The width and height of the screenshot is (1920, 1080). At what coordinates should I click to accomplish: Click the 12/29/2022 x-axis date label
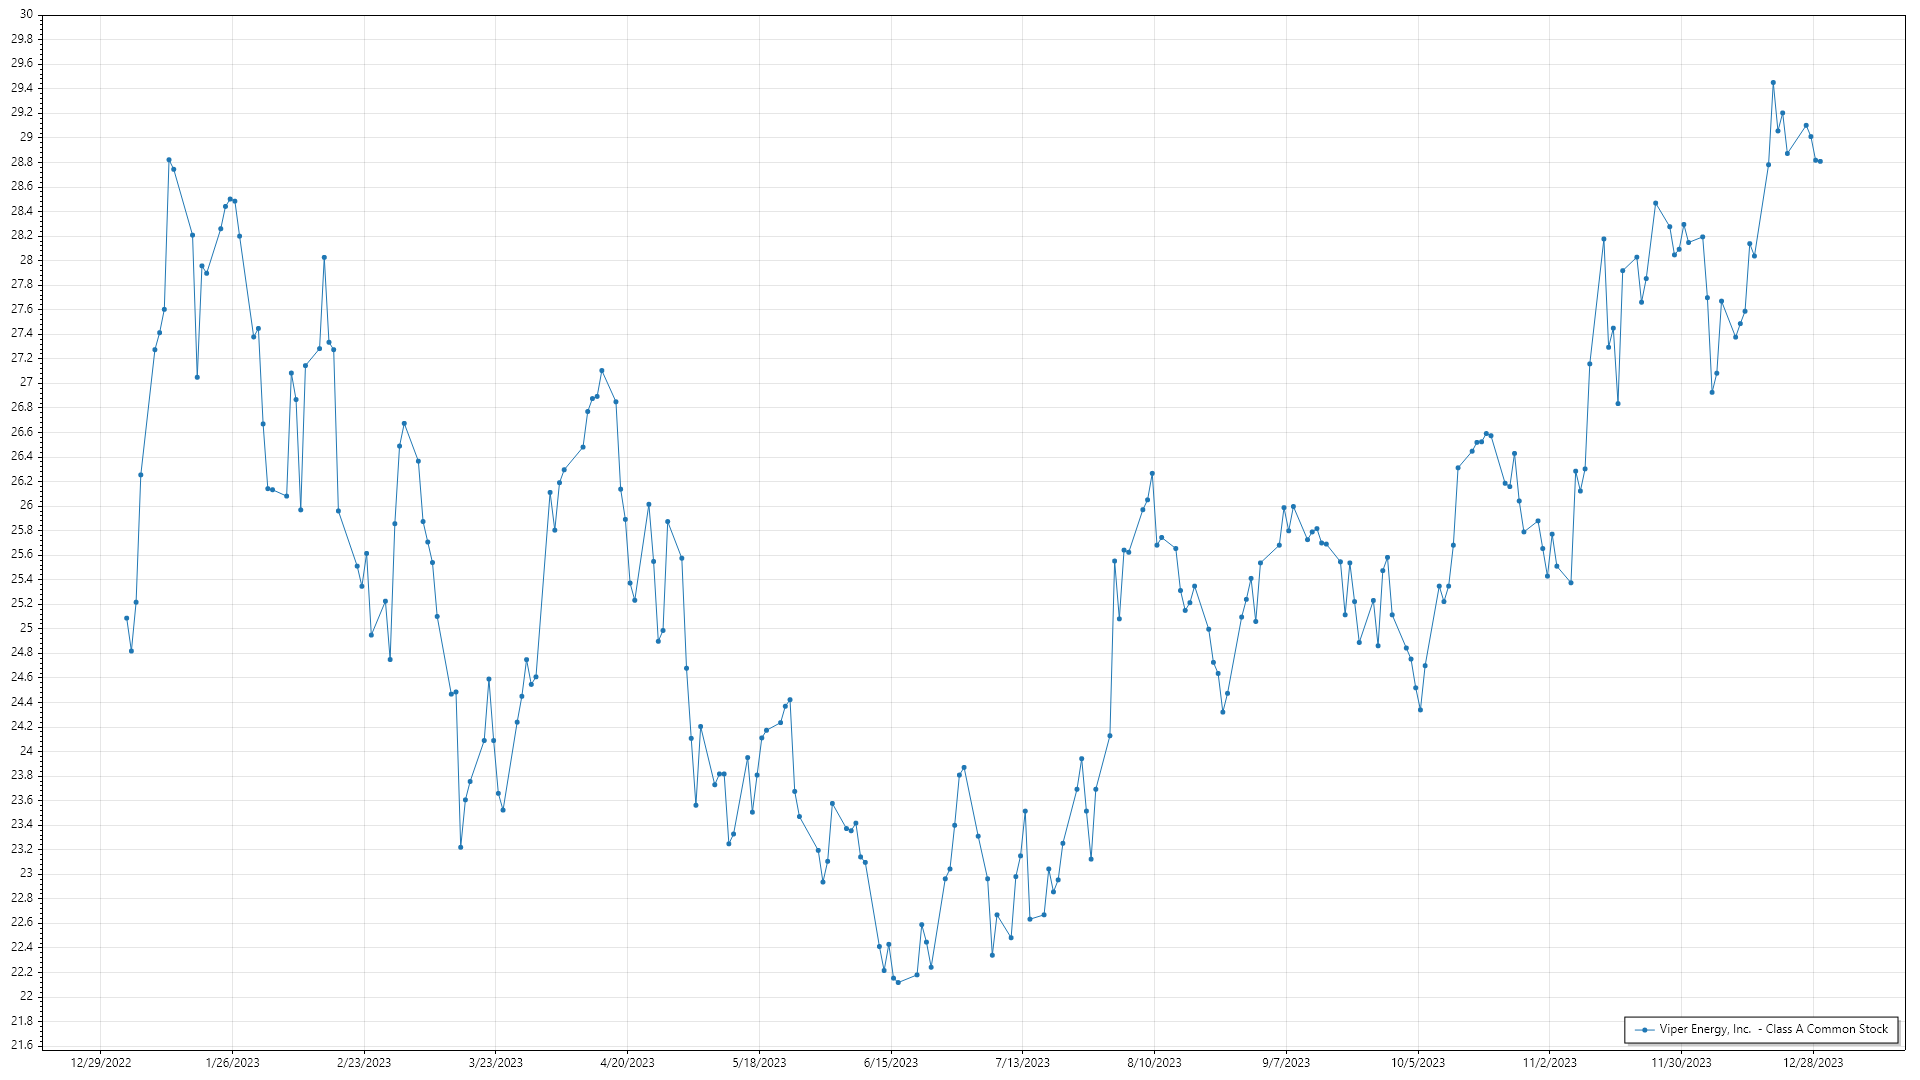101,1062
